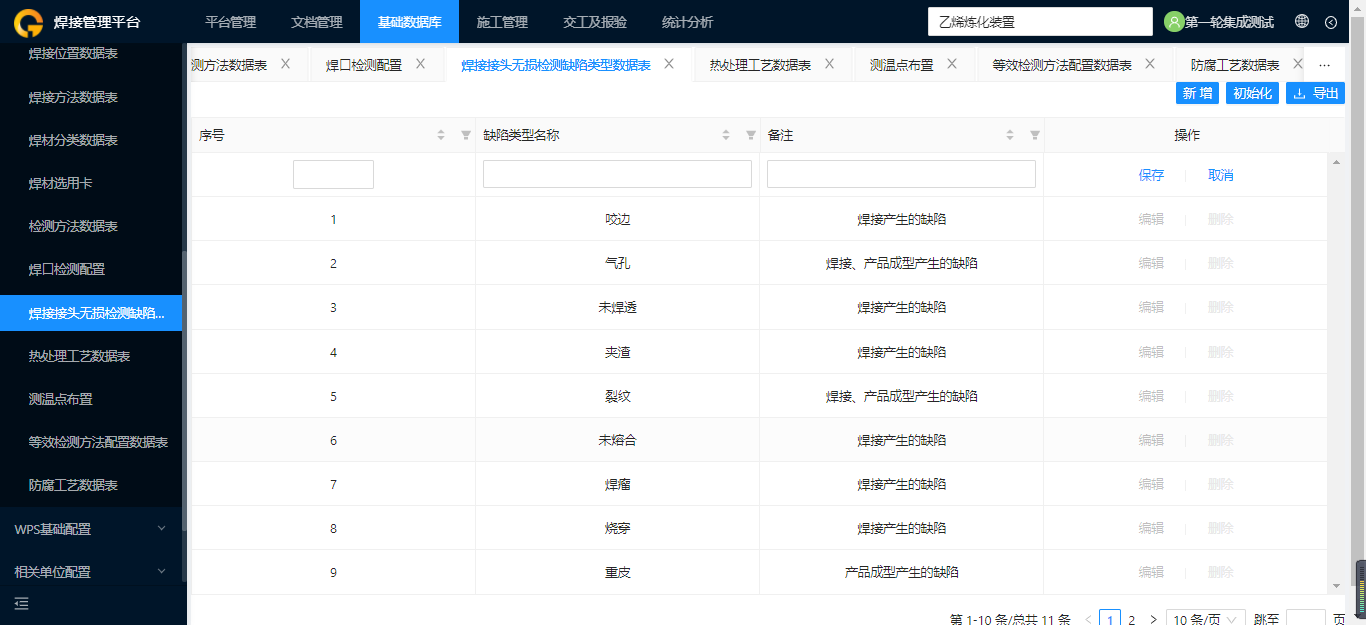Click the 烧穿 cell
This screenshot has height=625, width=1366.
(x=617, y=528)
